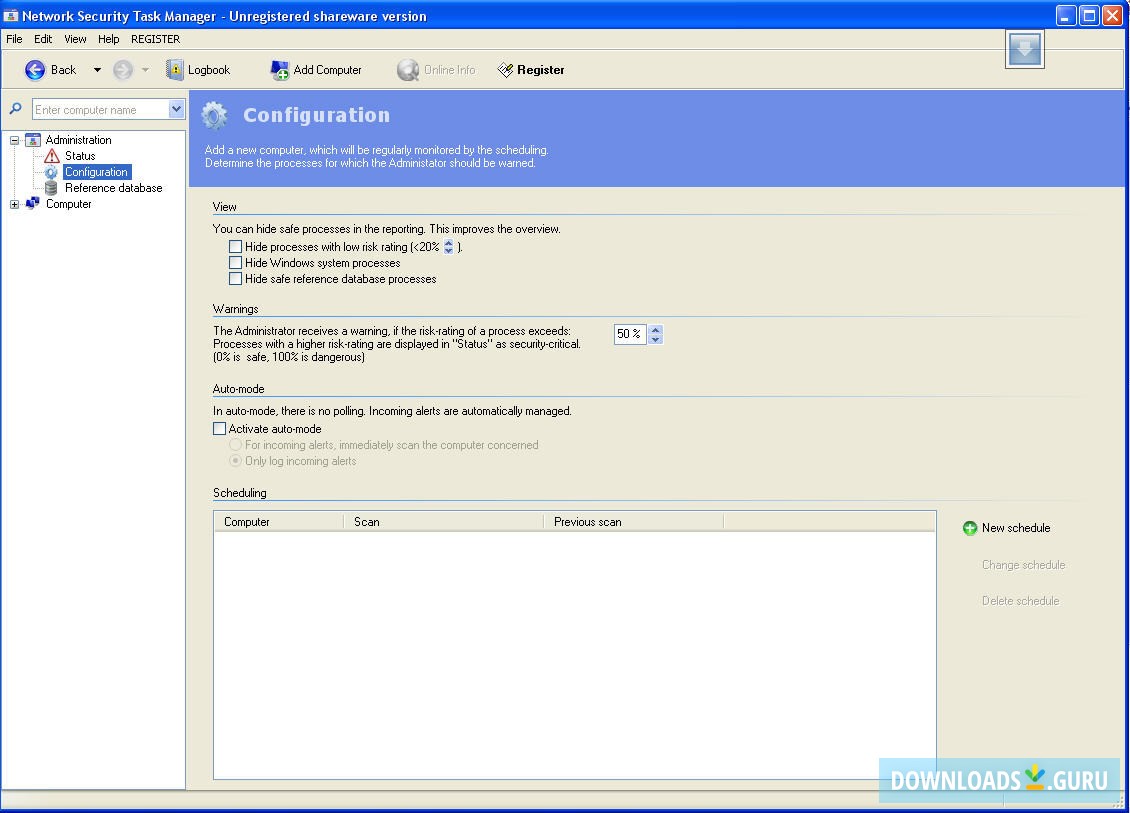Screen dimensions: 1130x813
Task: Click the Computer network icon in the tree
Action: coord(33,204)
